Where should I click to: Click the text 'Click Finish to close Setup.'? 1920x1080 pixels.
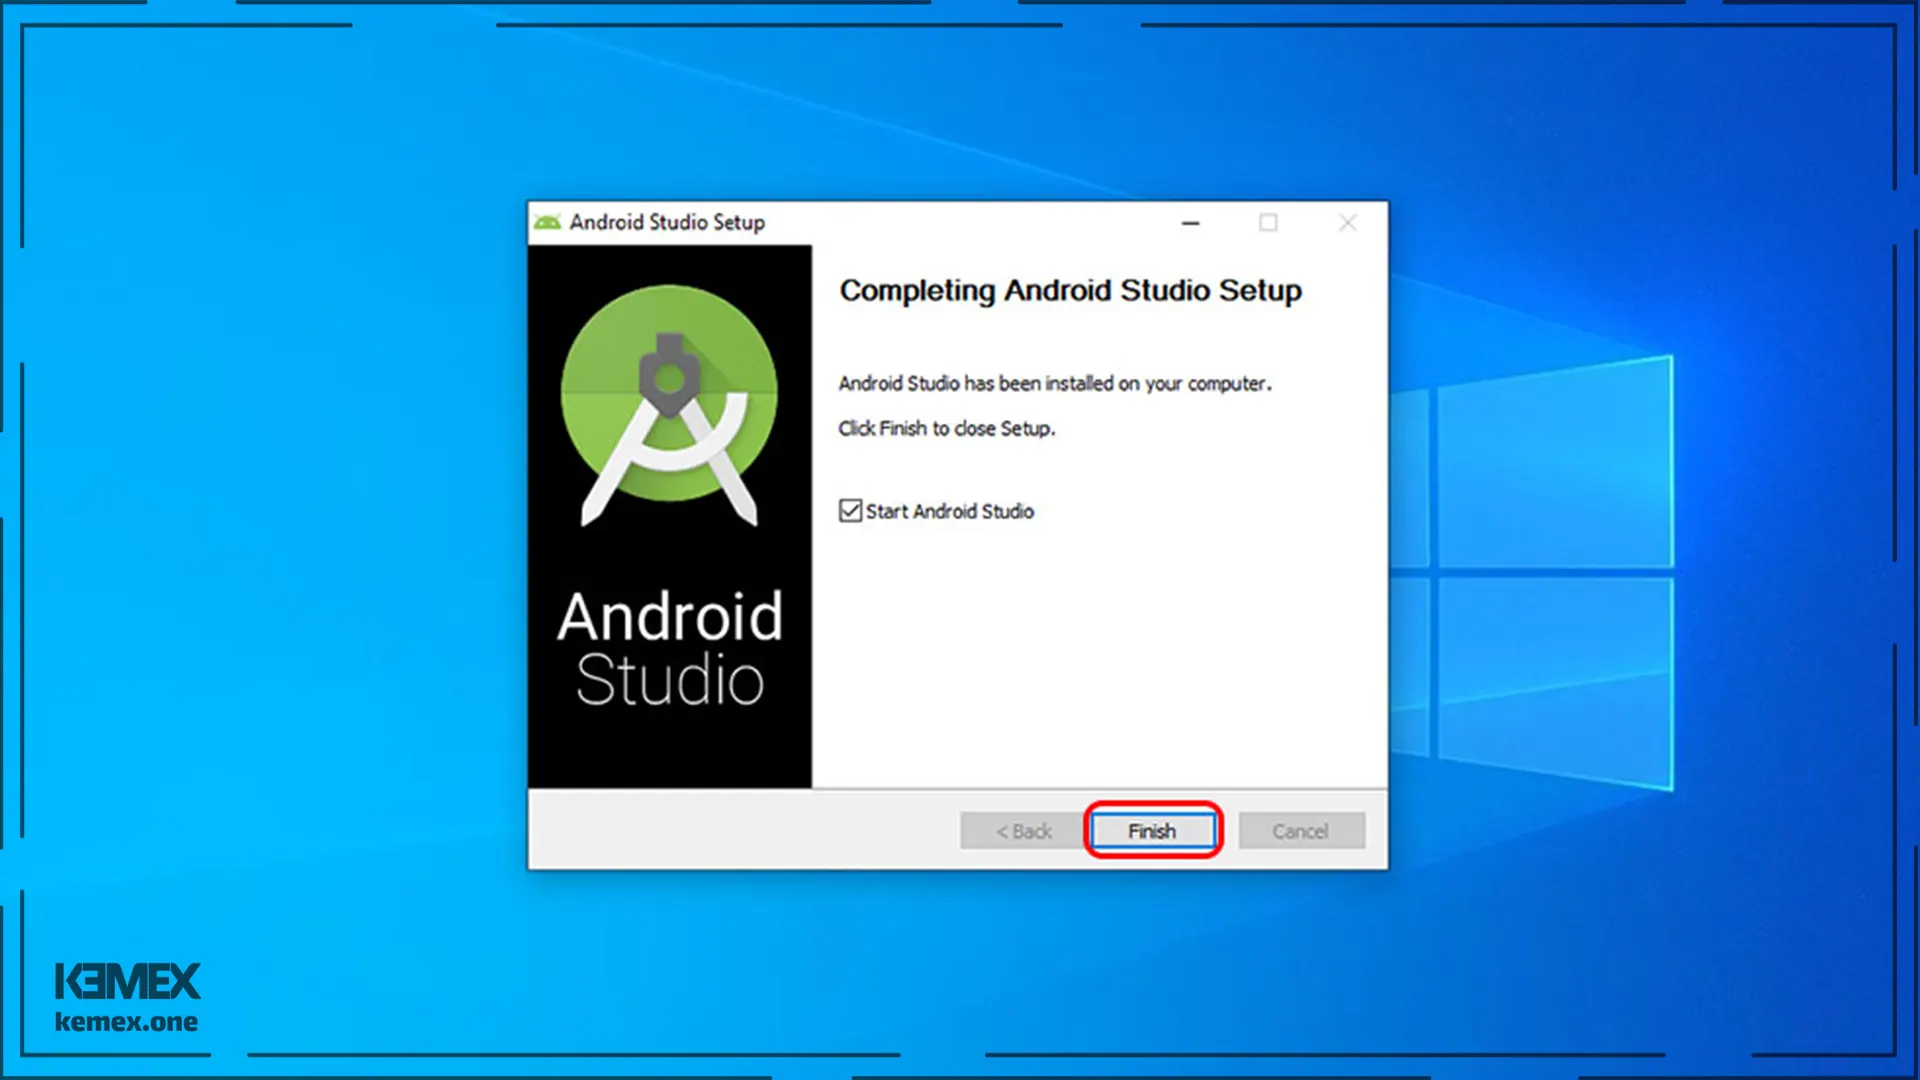tap(946, 428)
